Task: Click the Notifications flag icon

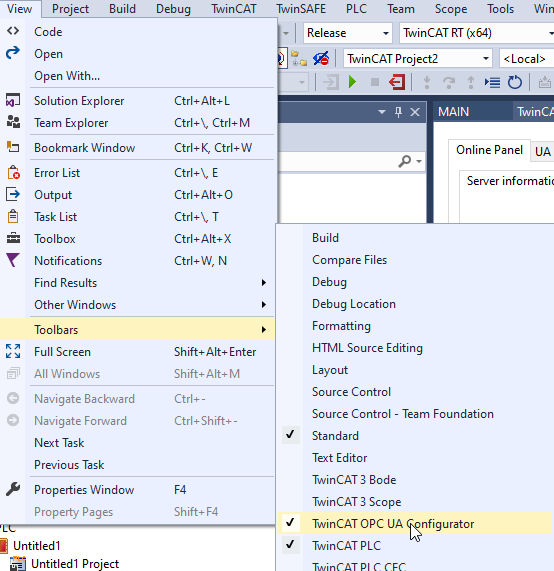Action: point(13,260)
